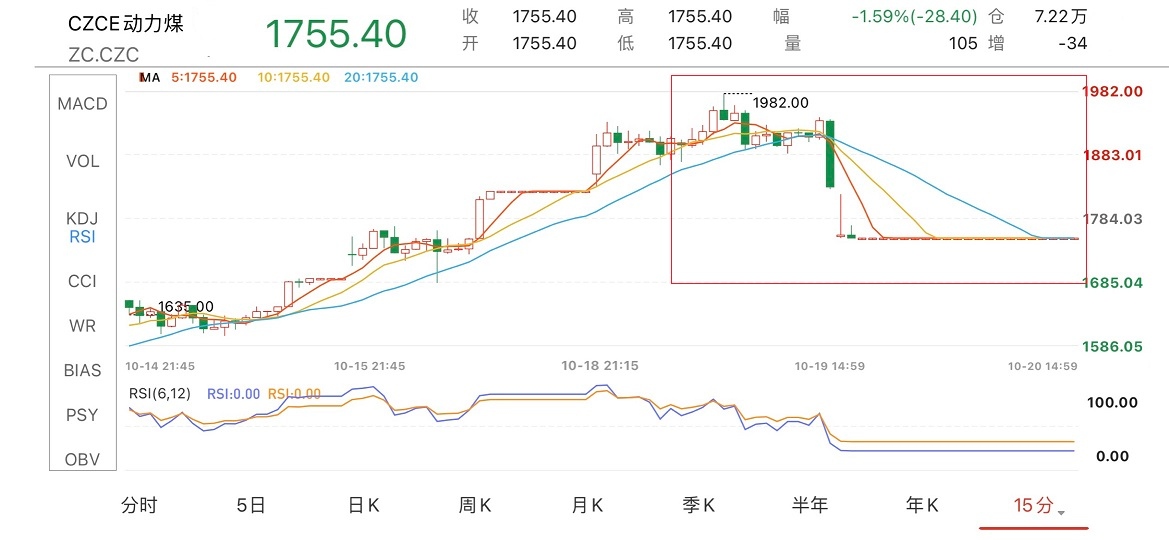
Task: Switch indicator to VOL
Action: click(82, 161)
